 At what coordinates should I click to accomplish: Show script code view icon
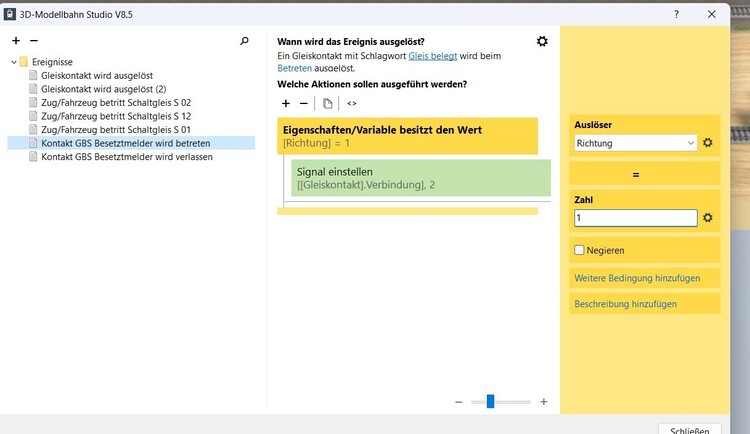(x=352, y=103)
